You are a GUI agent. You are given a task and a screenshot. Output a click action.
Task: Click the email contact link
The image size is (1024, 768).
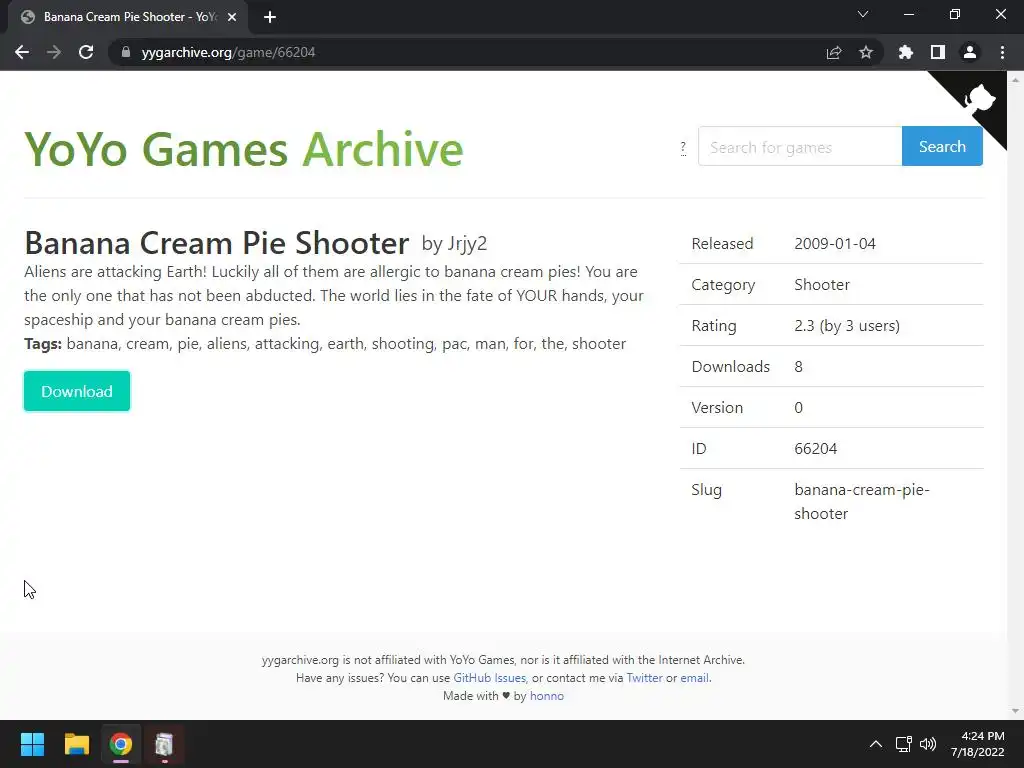pyautogui.click(x=695, y=678)
